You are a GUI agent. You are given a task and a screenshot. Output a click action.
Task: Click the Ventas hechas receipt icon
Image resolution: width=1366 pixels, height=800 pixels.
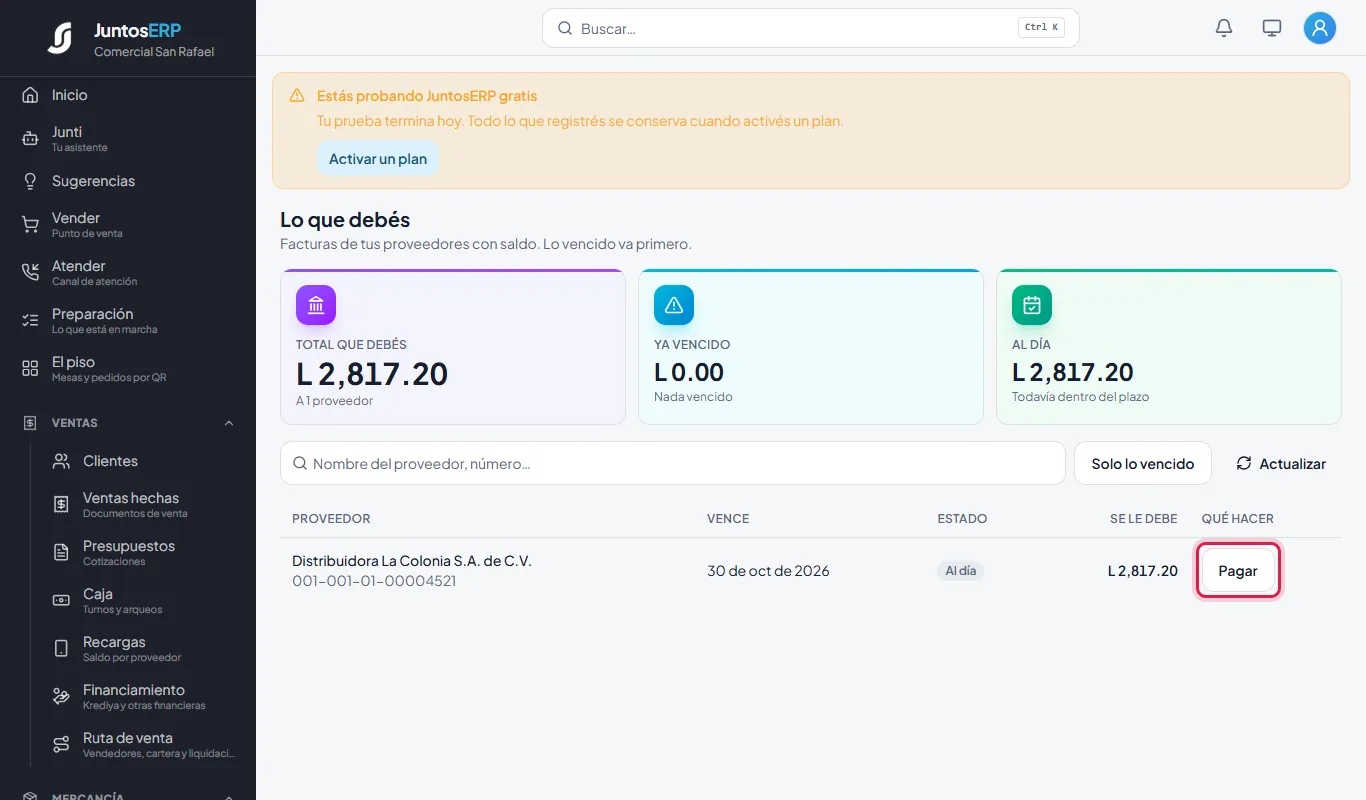[61, 505]
